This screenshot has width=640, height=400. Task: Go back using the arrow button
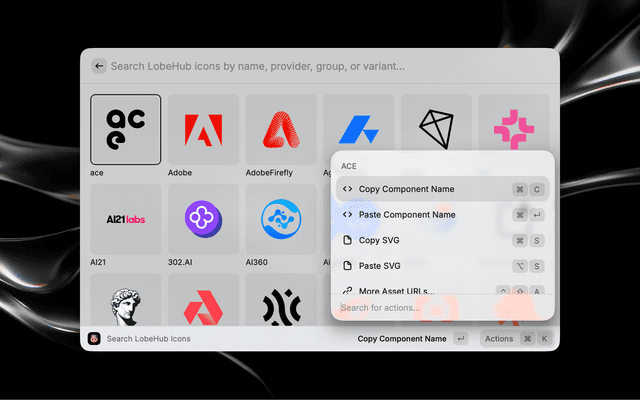pos(99,66)
